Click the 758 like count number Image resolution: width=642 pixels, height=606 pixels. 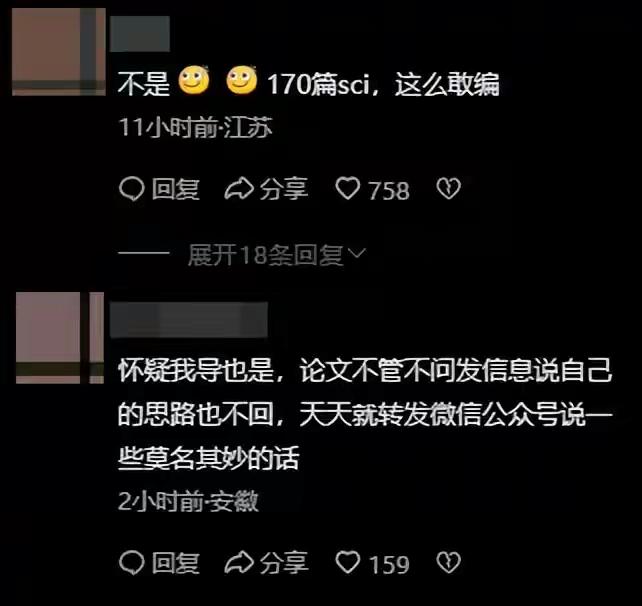pyautogui.click(x=389, y=191)
